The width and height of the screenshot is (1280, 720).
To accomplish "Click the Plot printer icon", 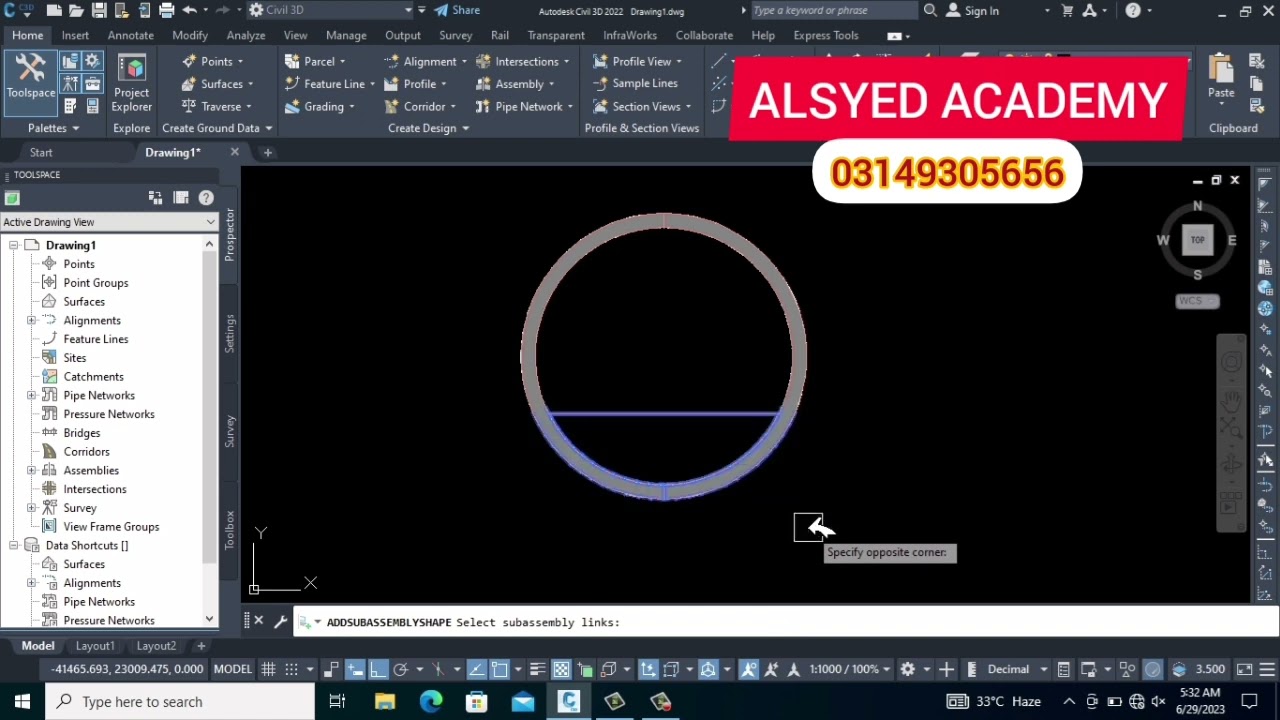I will 167,11.
